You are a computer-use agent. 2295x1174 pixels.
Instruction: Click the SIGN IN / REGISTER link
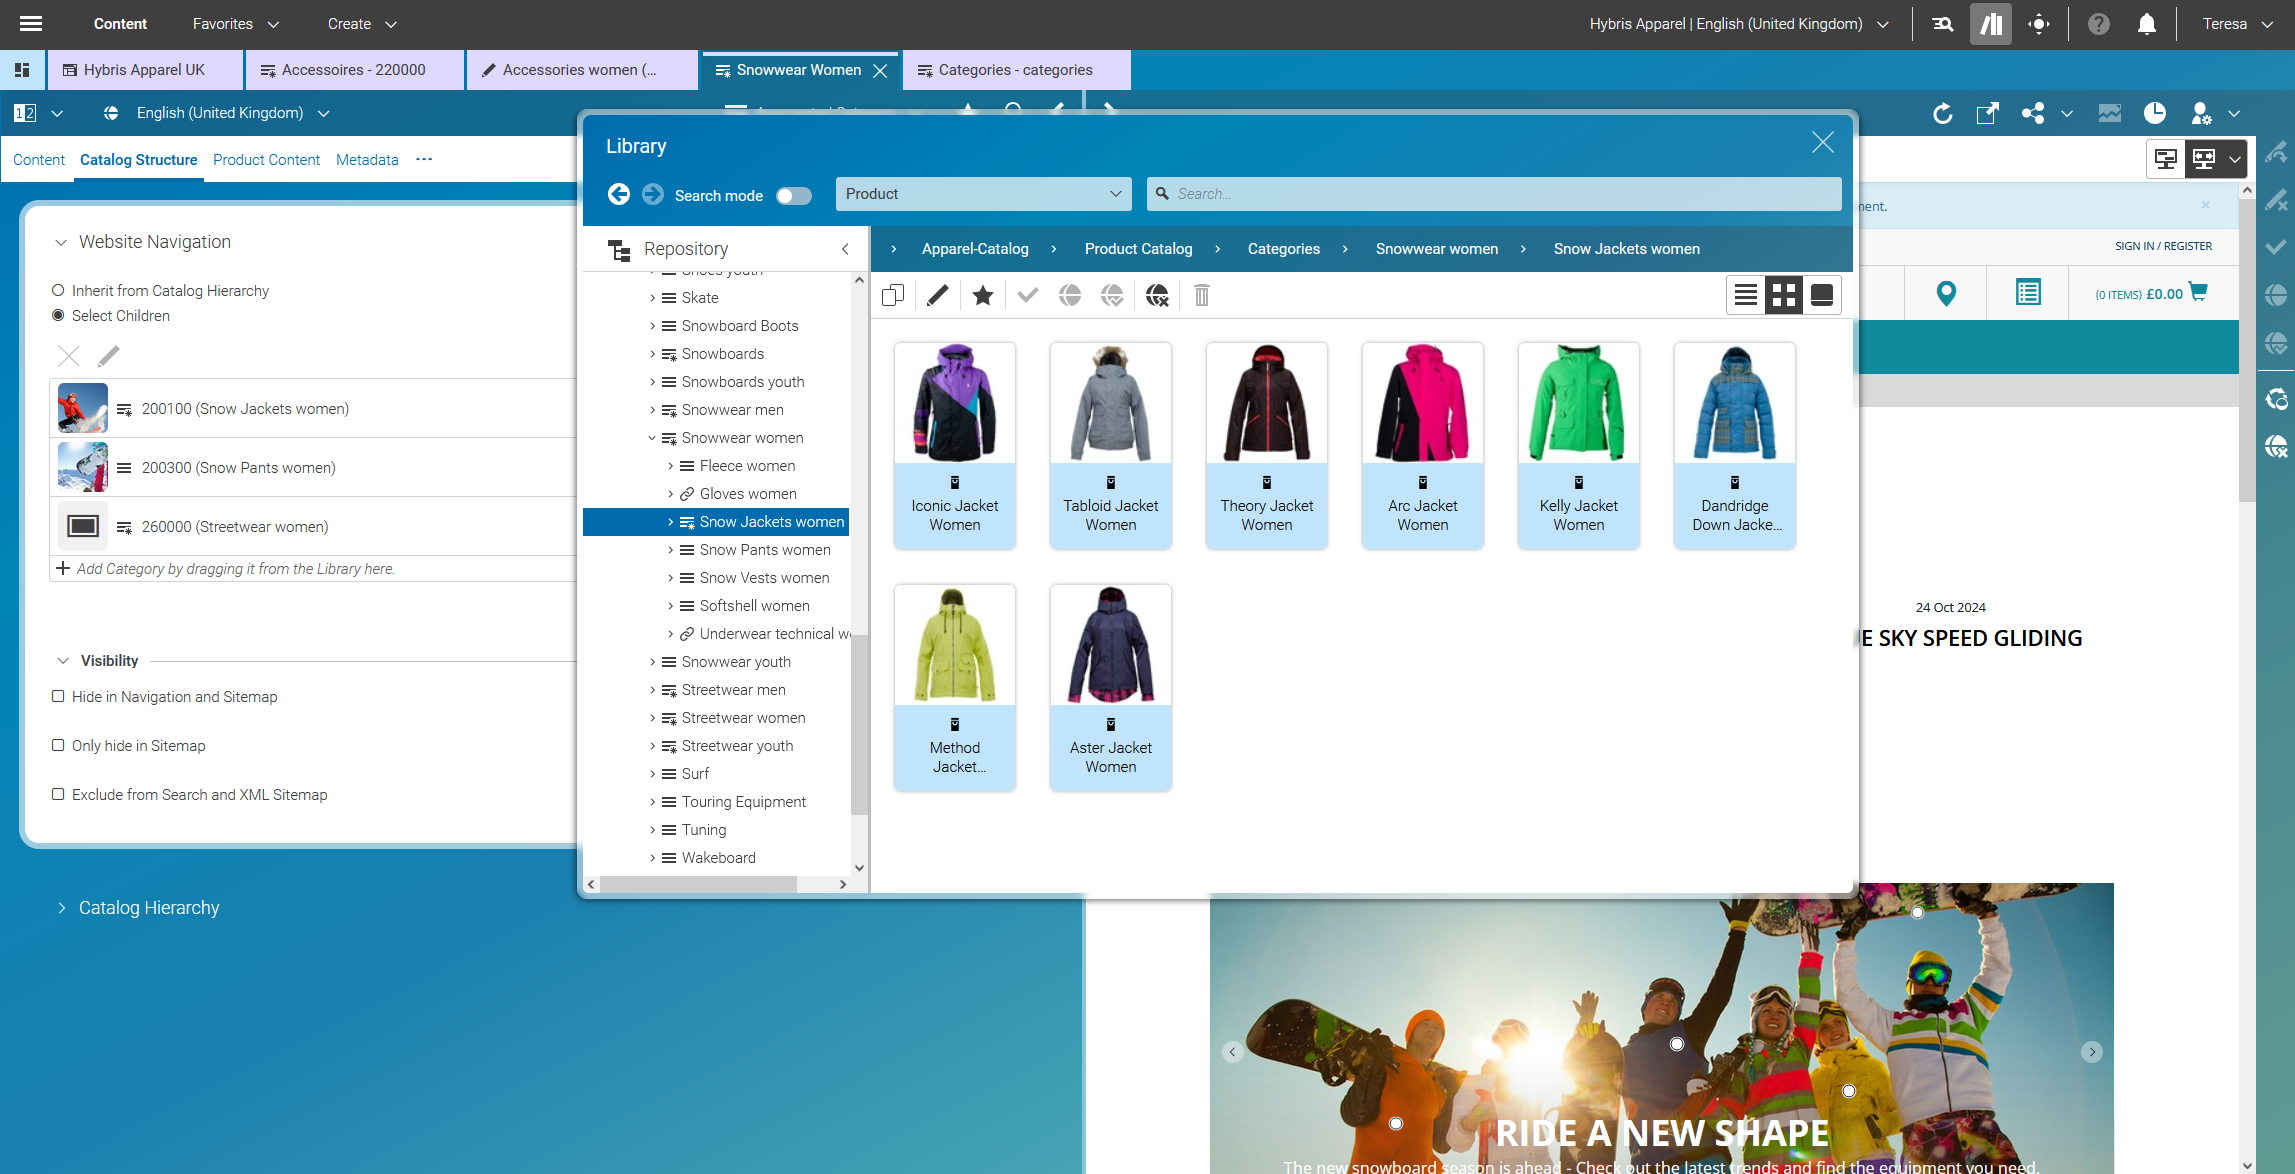[x=2163, y=245]
